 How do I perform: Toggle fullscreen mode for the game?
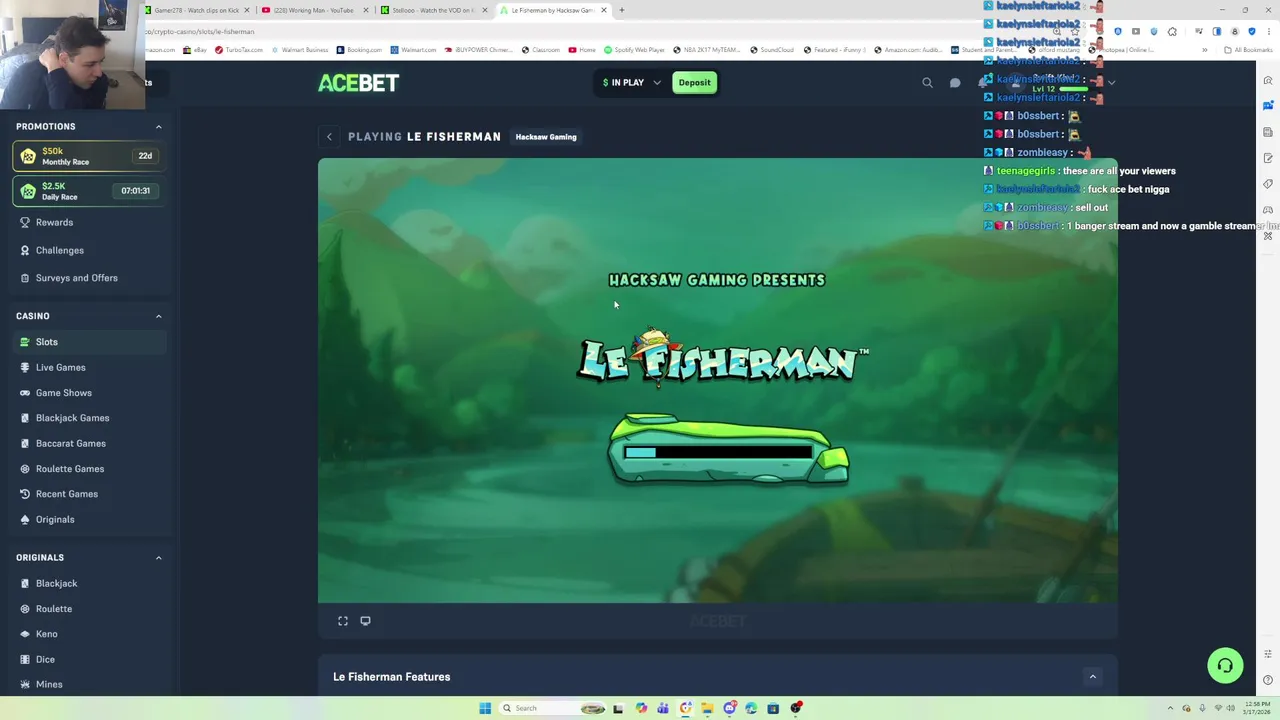(343, 621)
